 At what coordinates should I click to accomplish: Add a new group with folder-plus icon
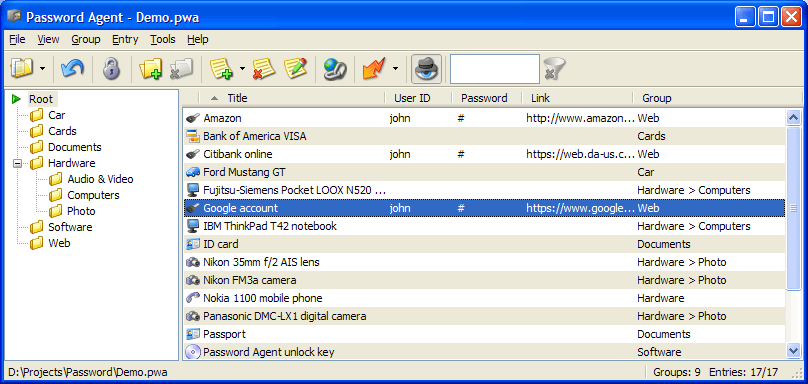pyautogui.click(x=150, y=68)
